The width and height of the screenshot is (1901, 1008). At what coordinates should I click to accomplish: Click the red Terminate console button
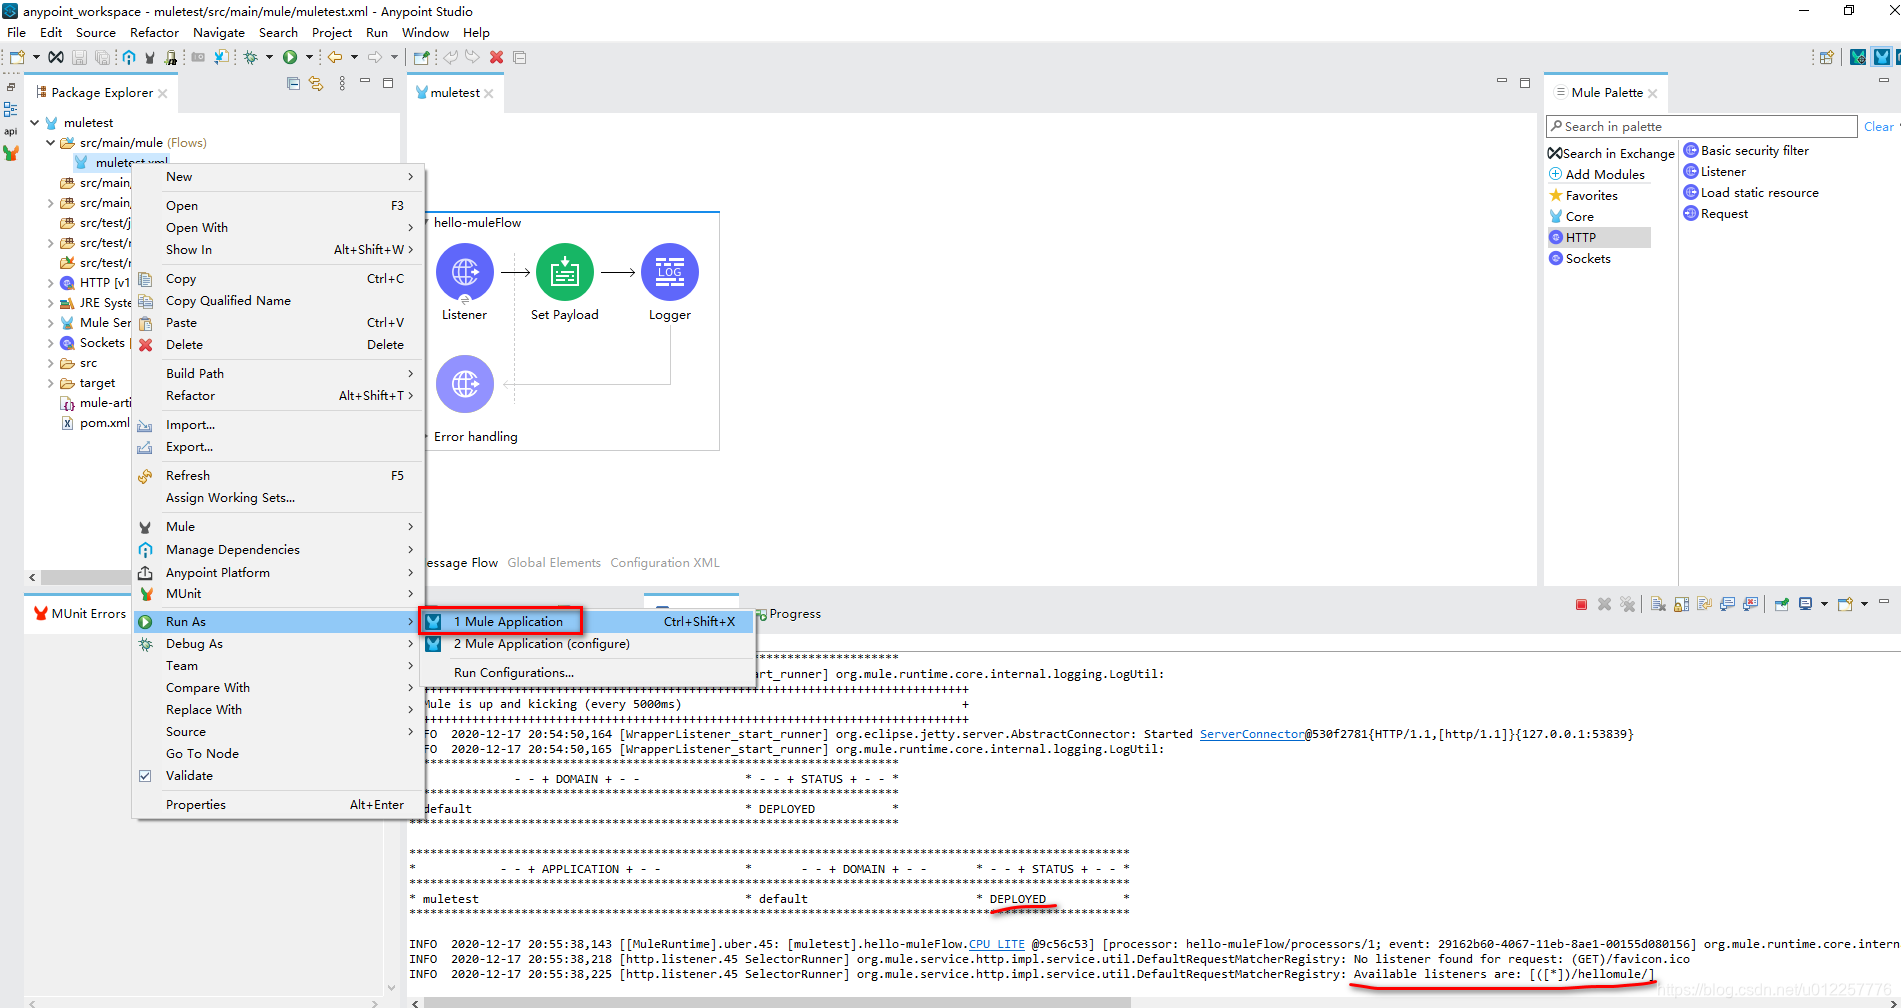pyautogui.click(x=1581, y=604)
